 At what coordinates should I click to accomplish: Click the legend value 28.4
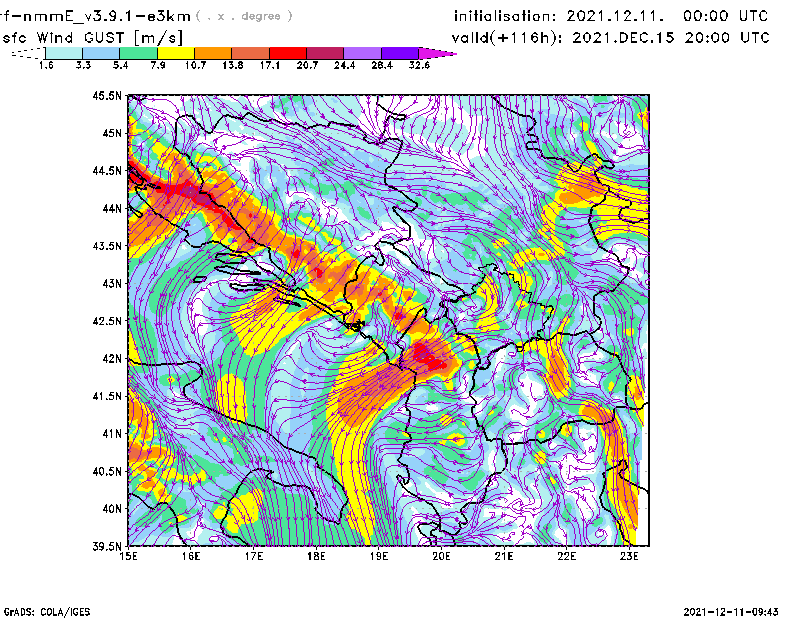[x=382, y=65]
